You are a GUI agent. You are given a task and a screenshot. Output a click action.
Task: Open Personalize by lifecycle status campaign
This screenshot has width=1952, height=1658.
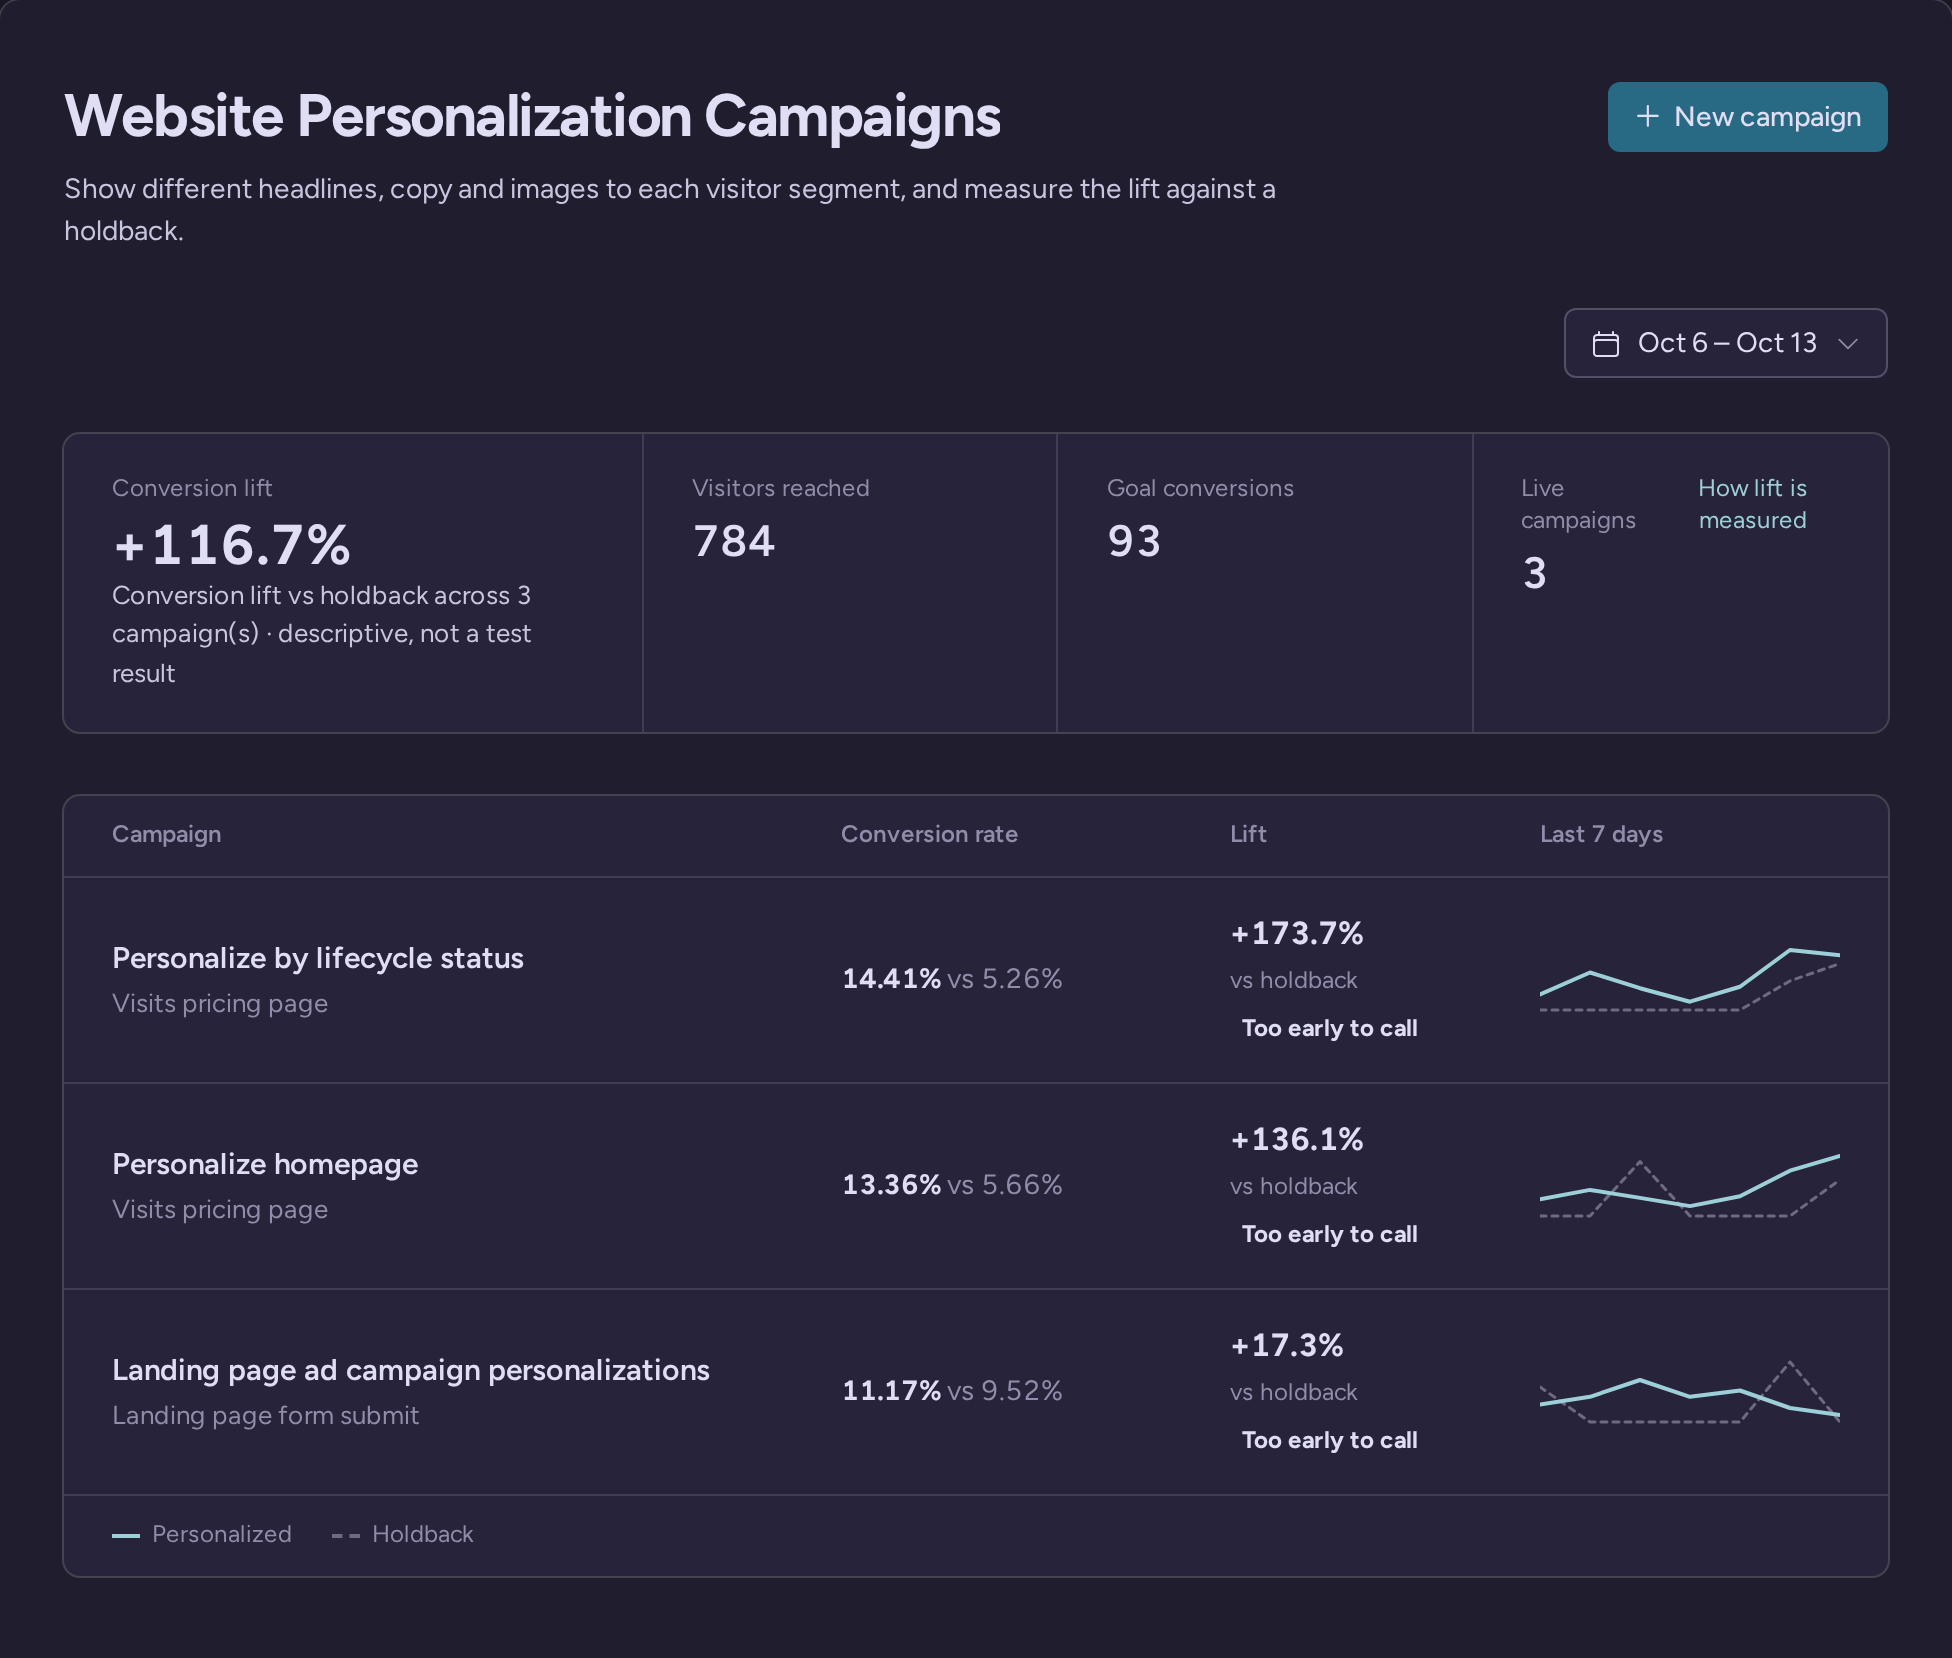318,958
